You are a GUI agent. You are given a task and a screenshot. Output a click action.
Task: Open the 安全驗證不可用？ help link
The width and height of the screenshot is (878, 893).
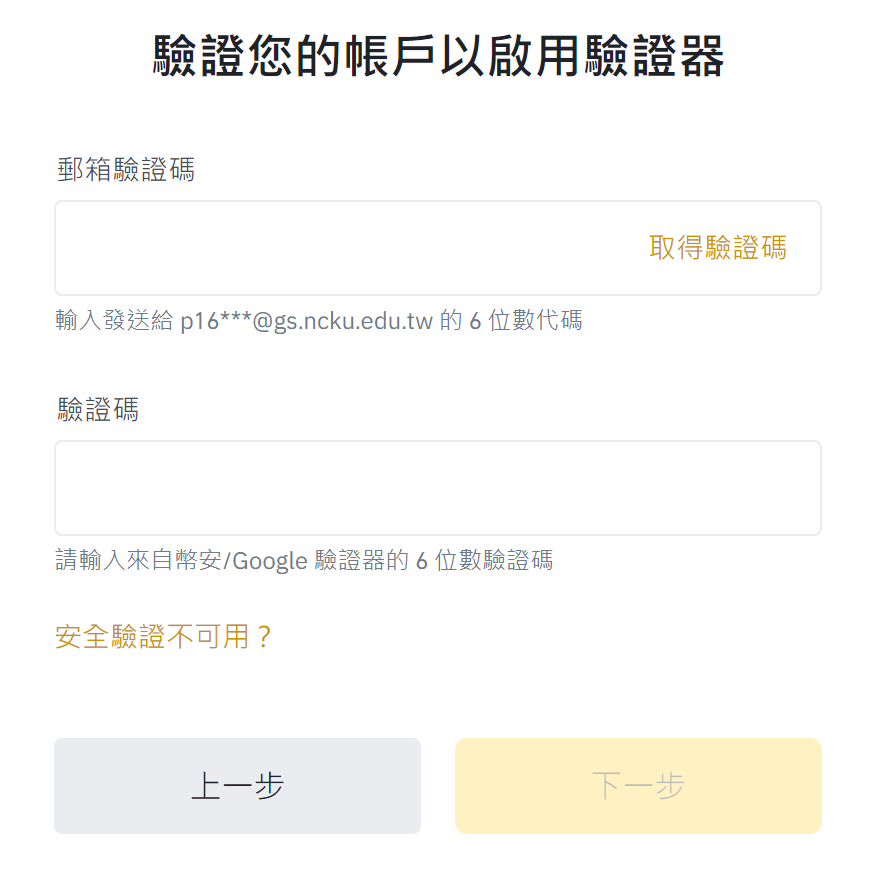click(x=163, y=636)
